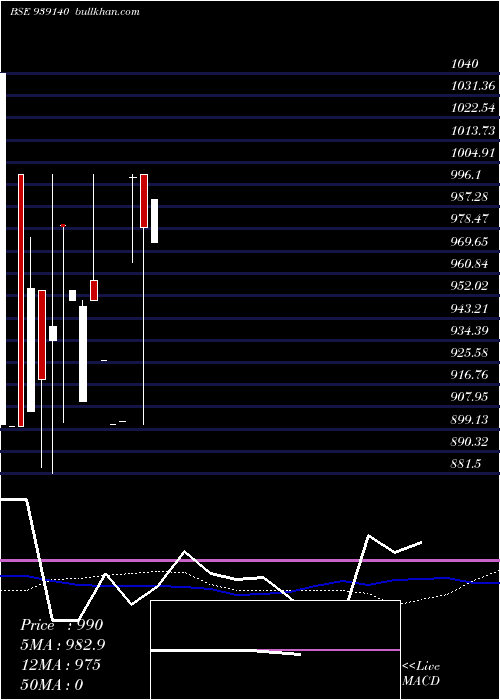This screenshot has height=700, width=500.
Task: Click the 1022.54 price level label
Action: [x=473, y=108]
